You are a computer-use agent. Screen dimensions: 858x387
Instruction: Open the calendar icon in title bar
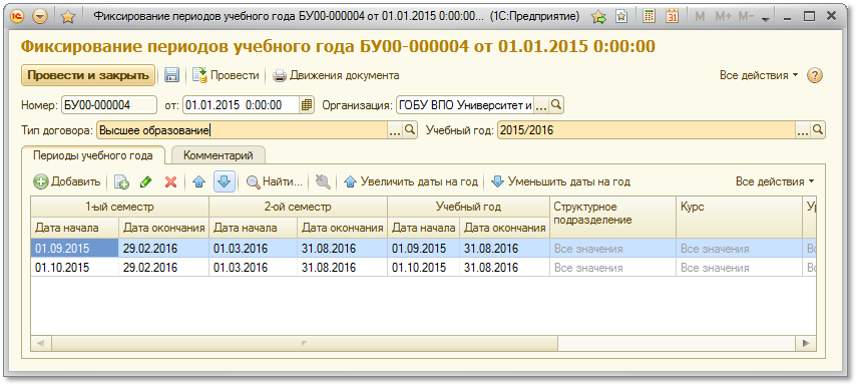pos(672,17)
